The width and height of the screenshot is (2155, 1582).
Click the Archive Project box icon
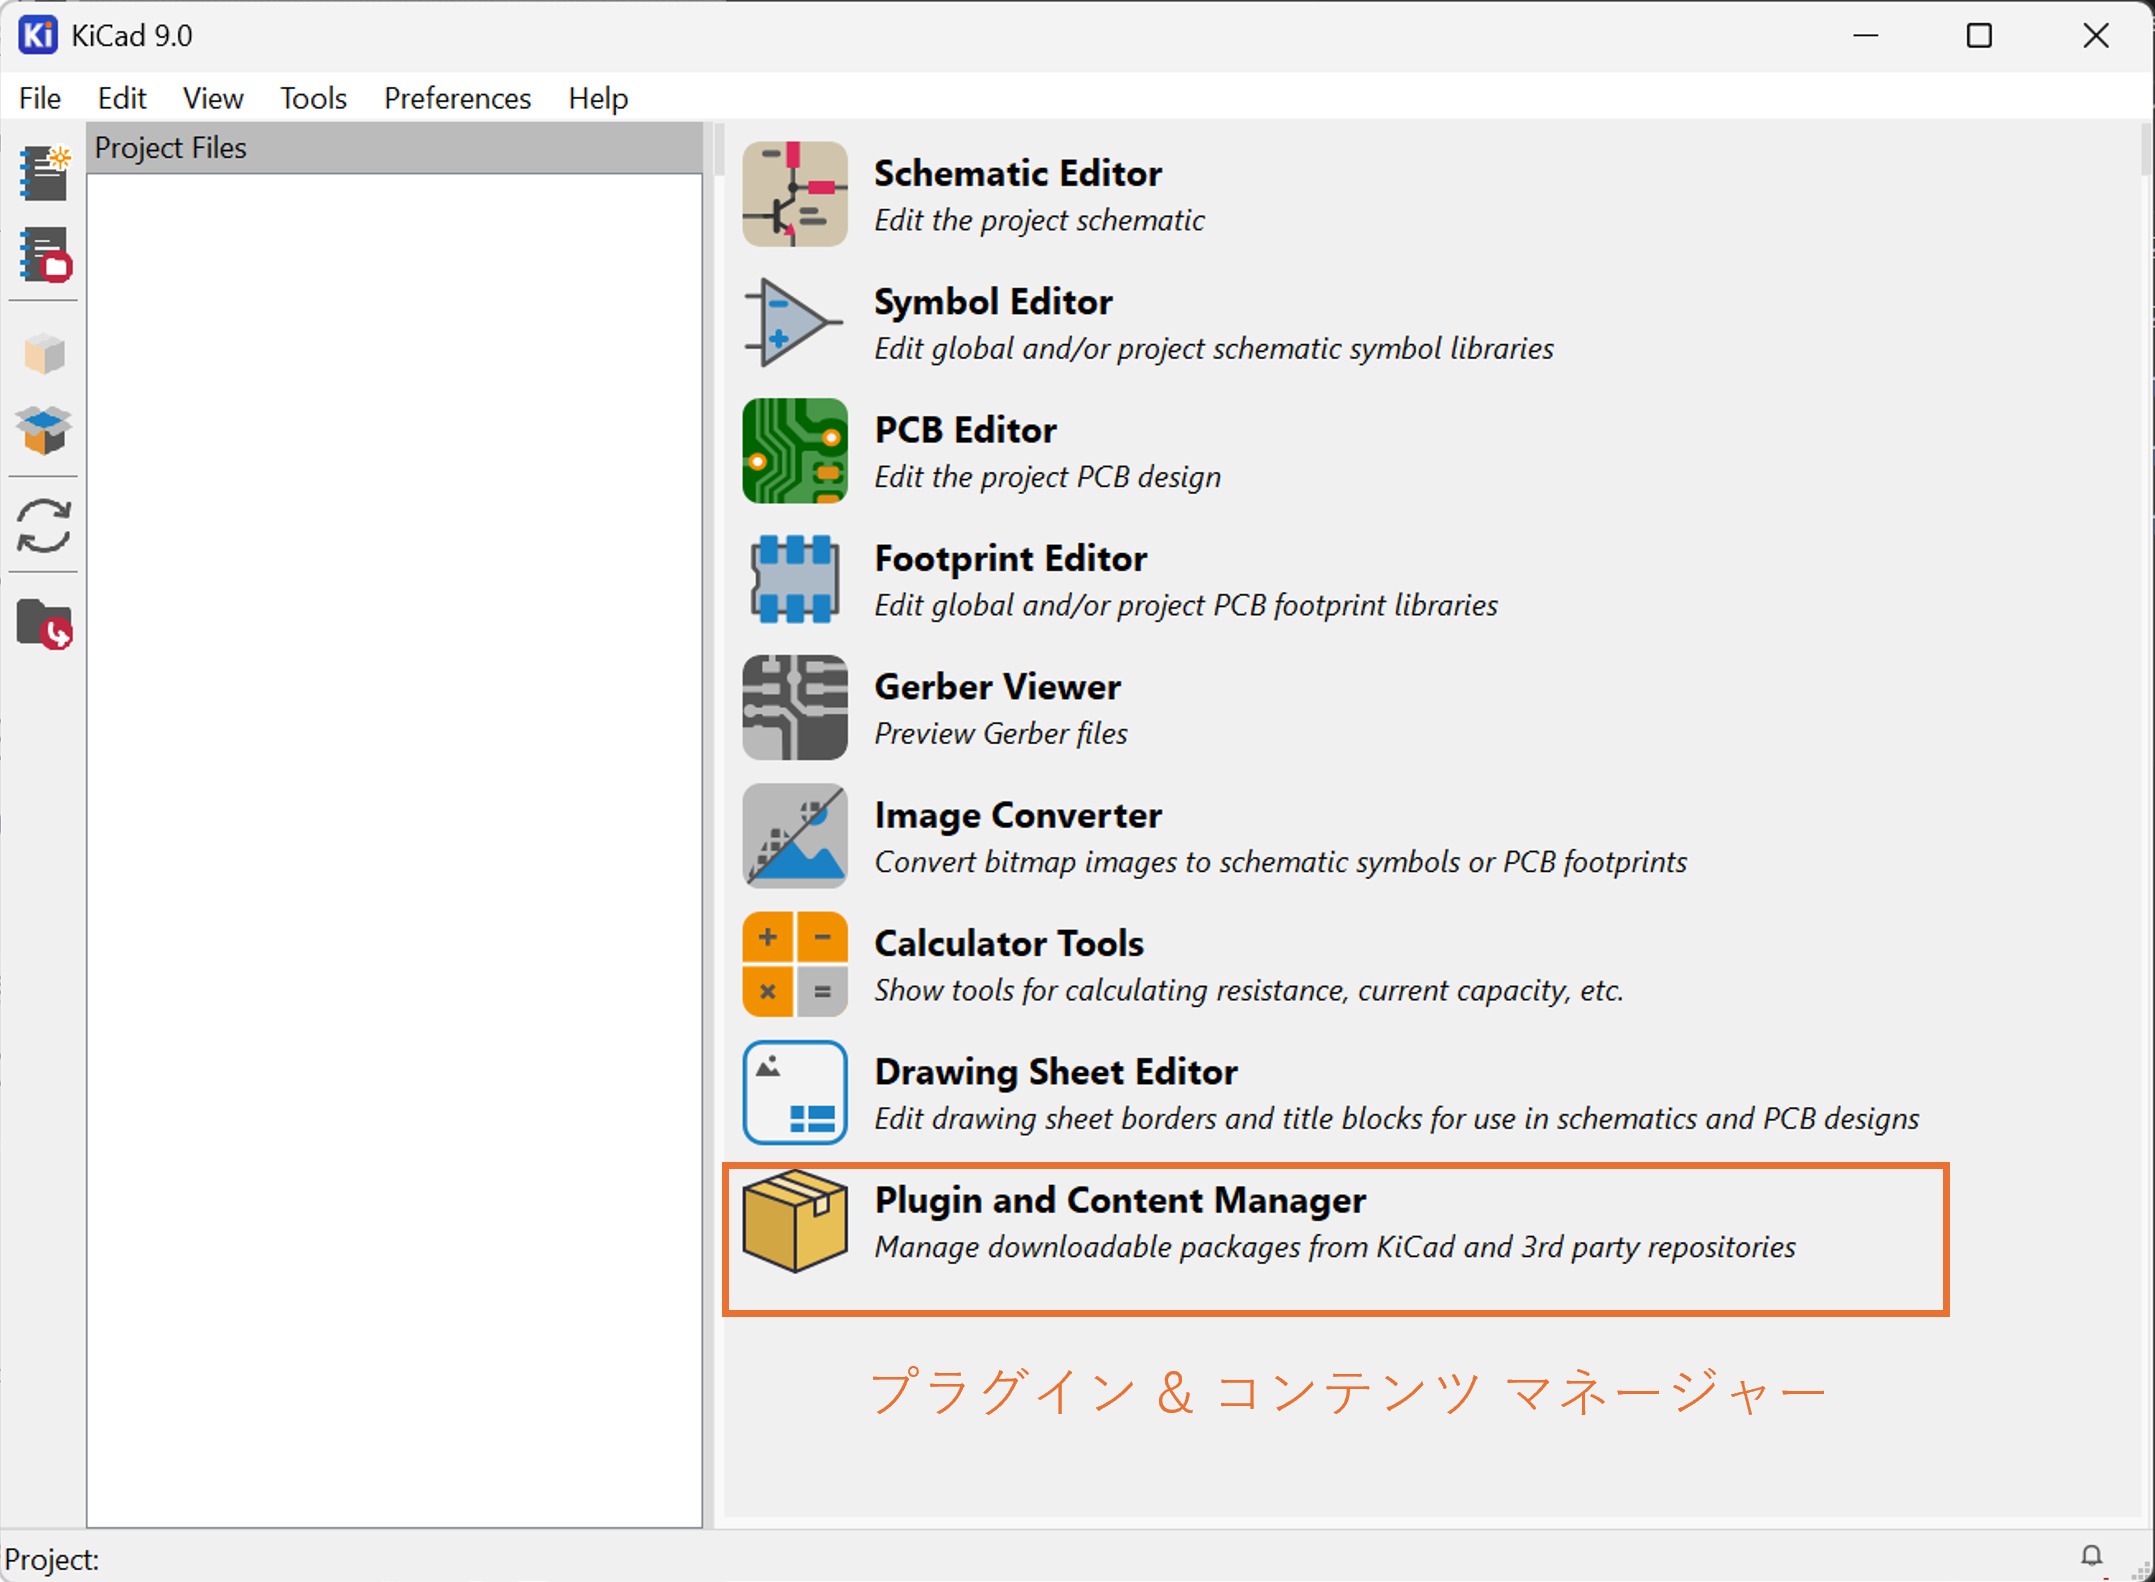44,353
